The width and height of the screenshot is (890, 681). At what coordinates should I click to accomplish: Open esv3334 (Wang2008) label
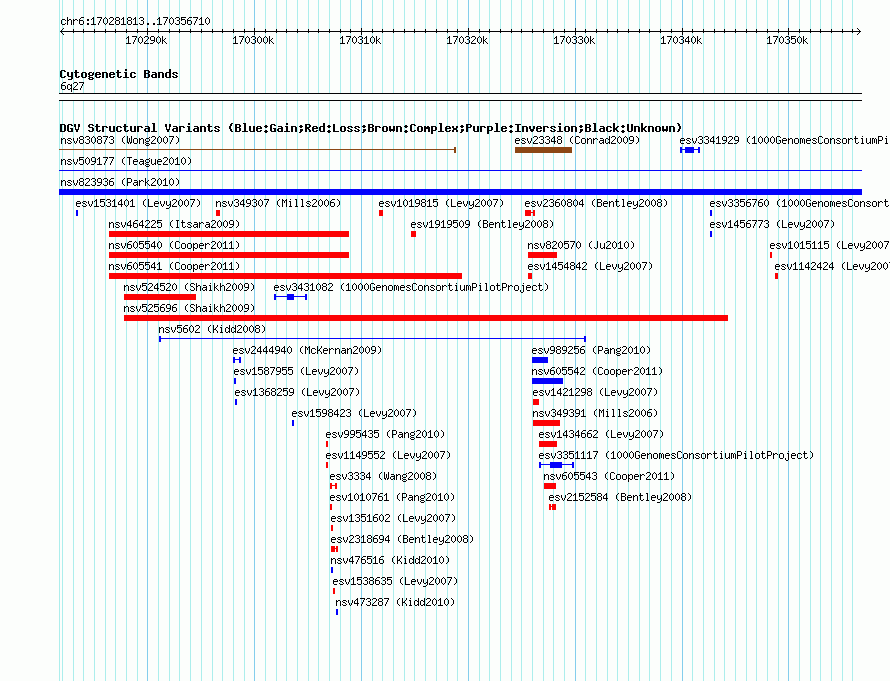tap(383, 476)
